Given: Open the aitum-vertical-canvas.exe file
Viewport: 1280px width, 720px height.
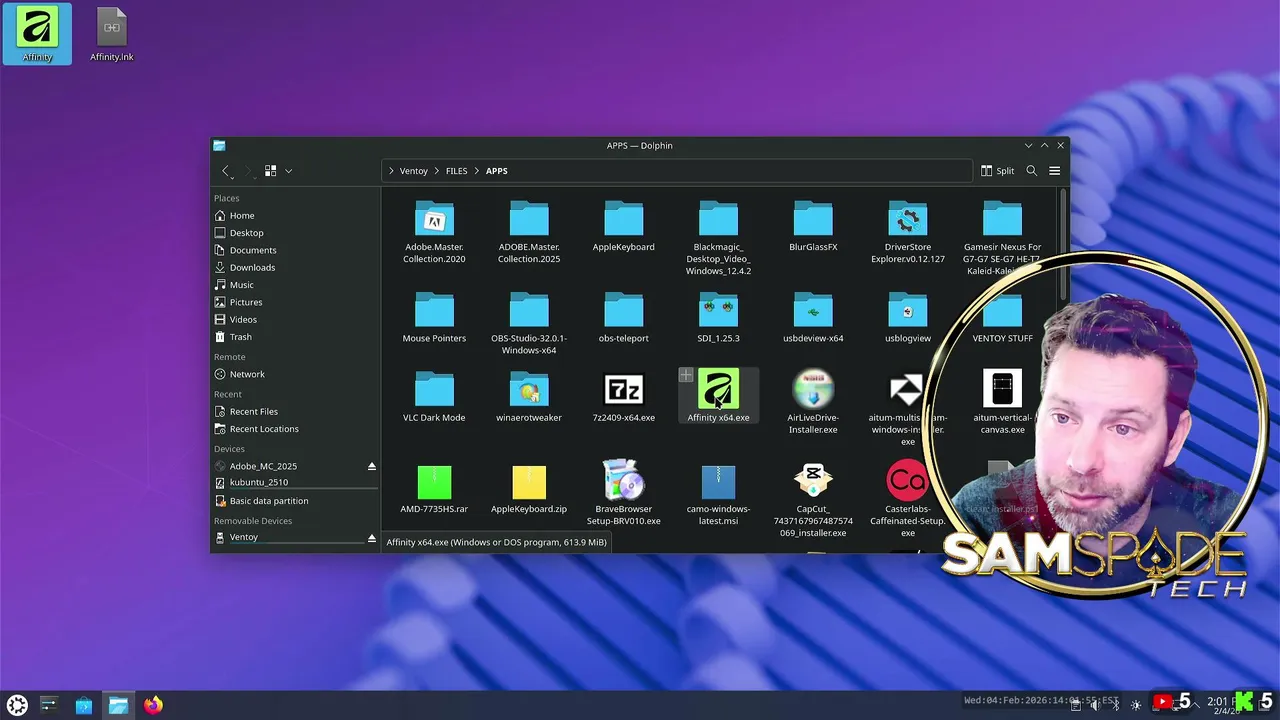Looking at the screenshot, I should tap(1002, 402).
